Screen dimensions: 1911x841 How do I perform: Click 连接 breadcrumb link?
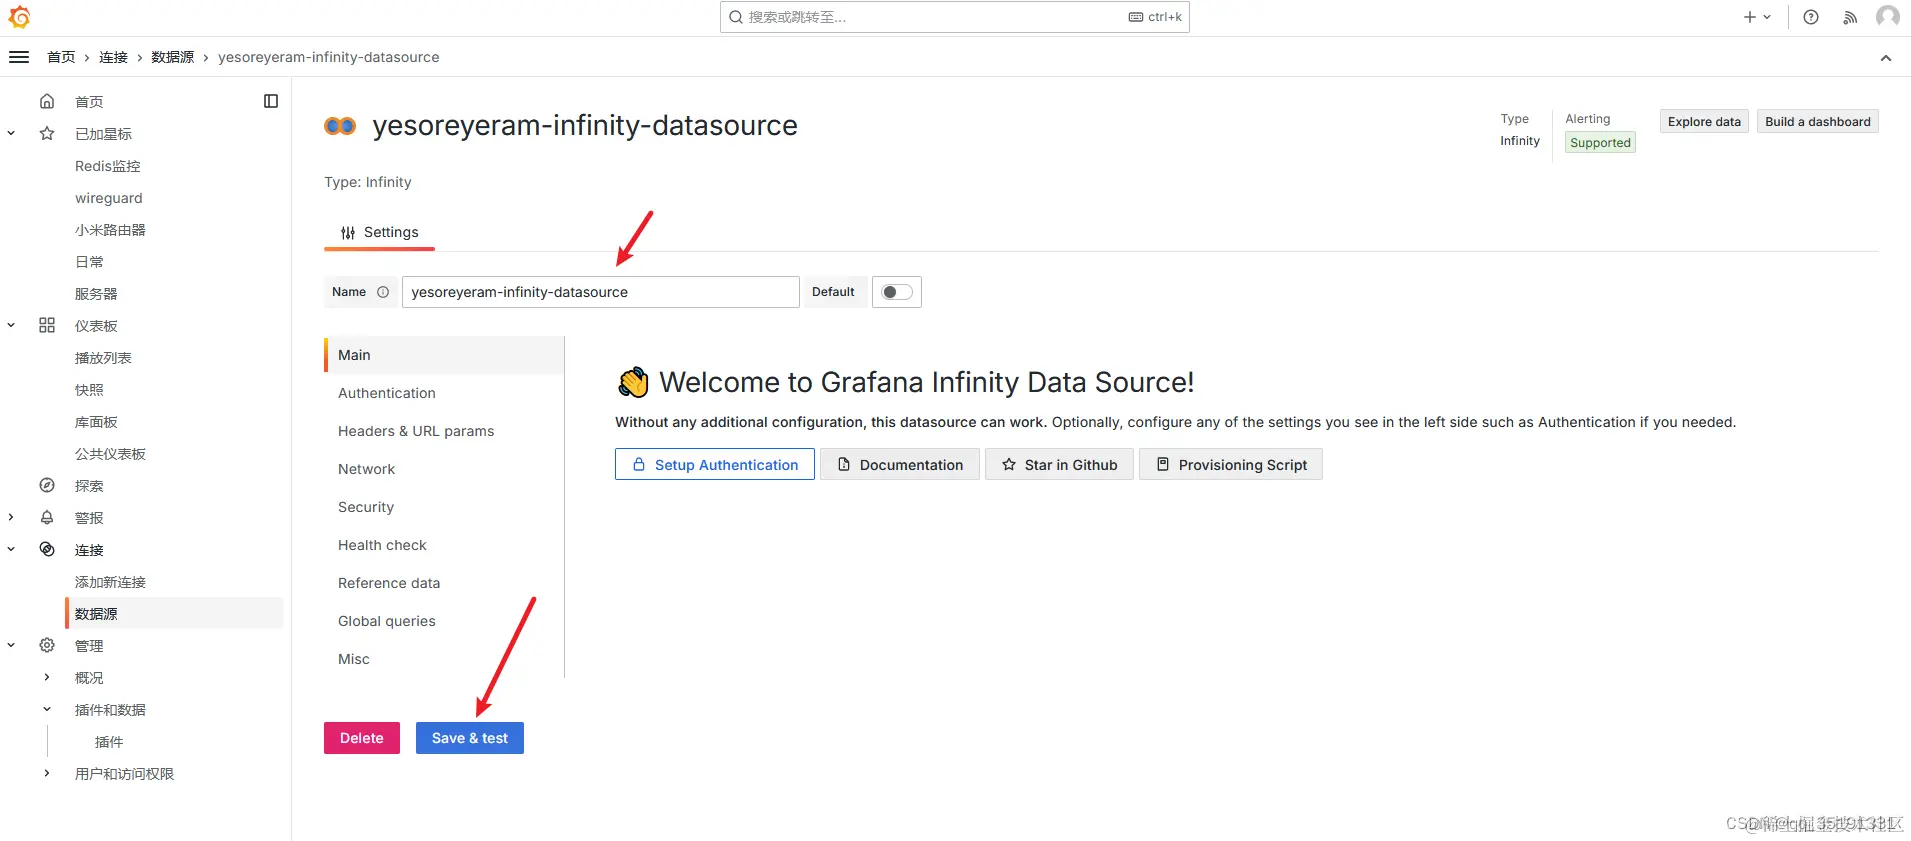[x=113, y=57]
